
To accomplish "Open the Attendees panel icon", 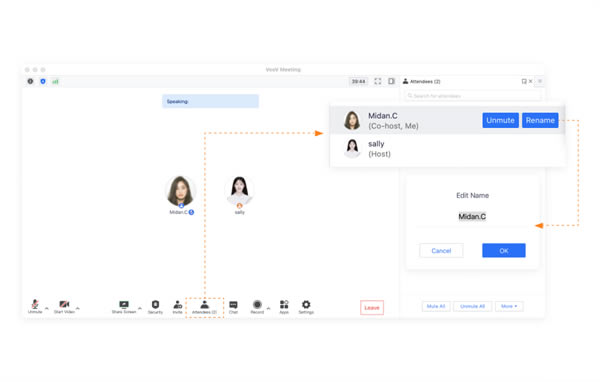I will point(204,307).
